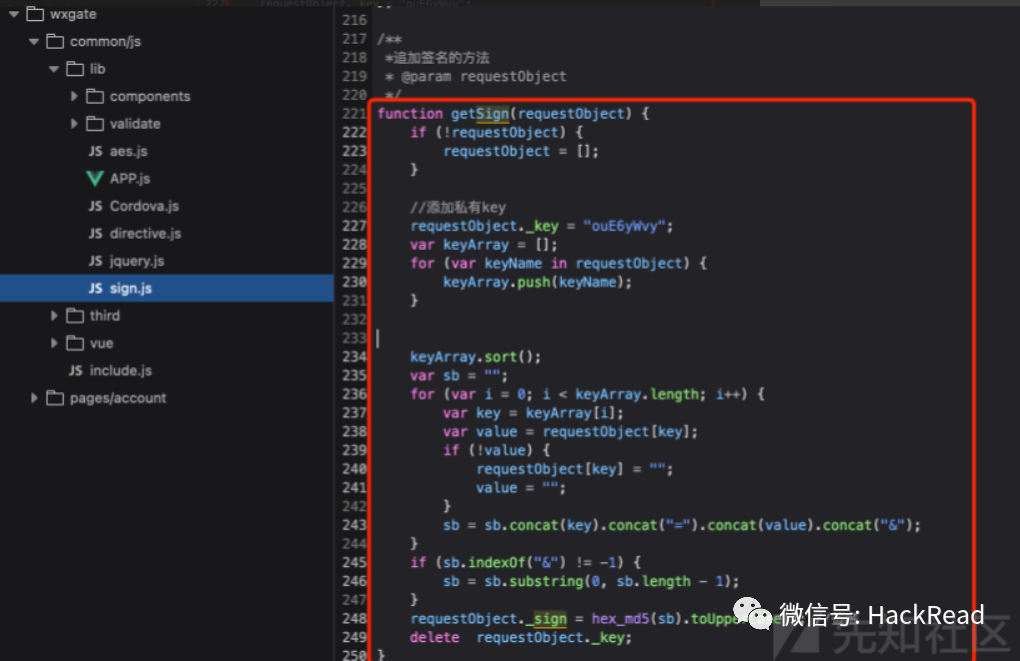Open the Cordova.js file
Screen dimensions: 1020x661
click(x=144, y=206)
